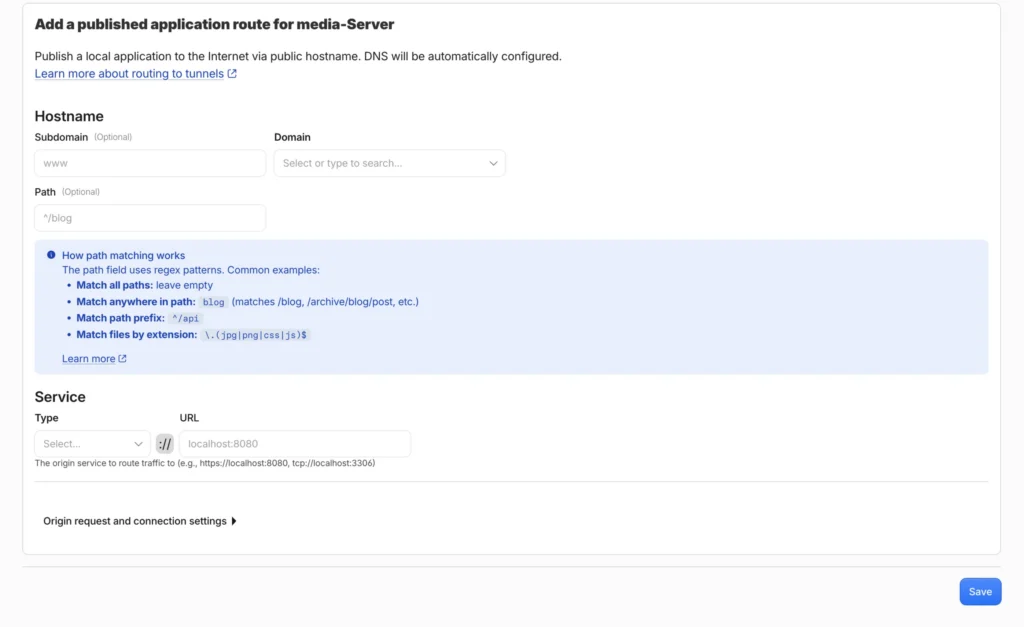Click the Subdomain input field

tap(150, 163)
